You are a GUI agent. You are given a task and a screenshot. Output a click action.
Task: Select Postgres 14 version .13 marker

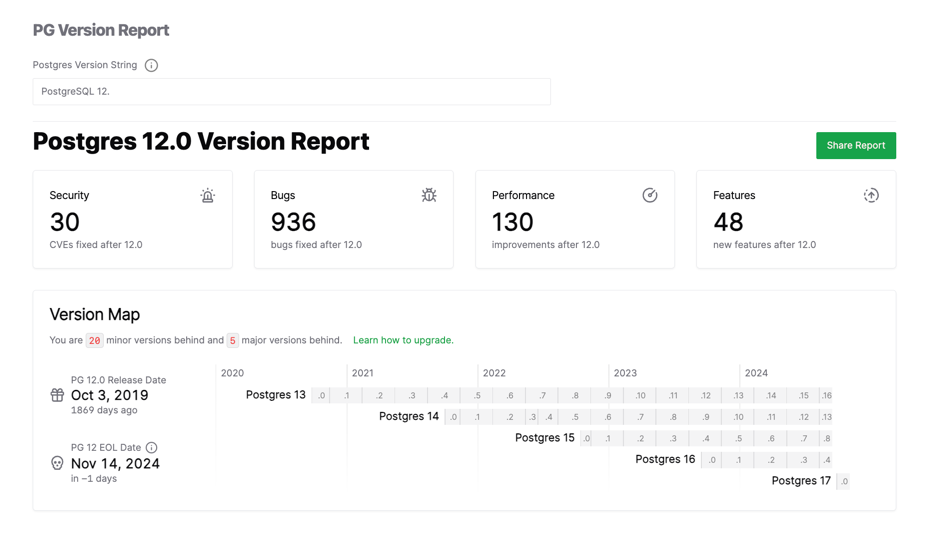826,417
